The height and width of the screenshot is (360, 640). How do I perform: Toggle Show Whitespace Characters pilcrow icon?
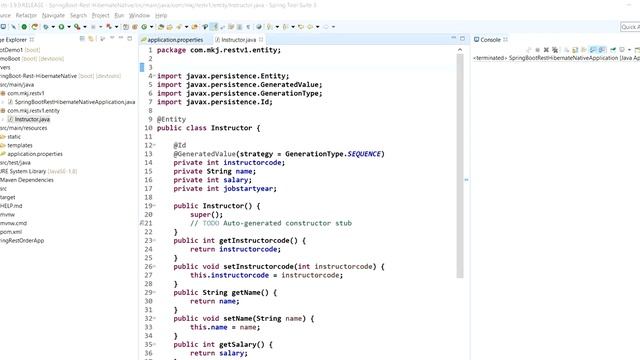[x=248, y=27]
